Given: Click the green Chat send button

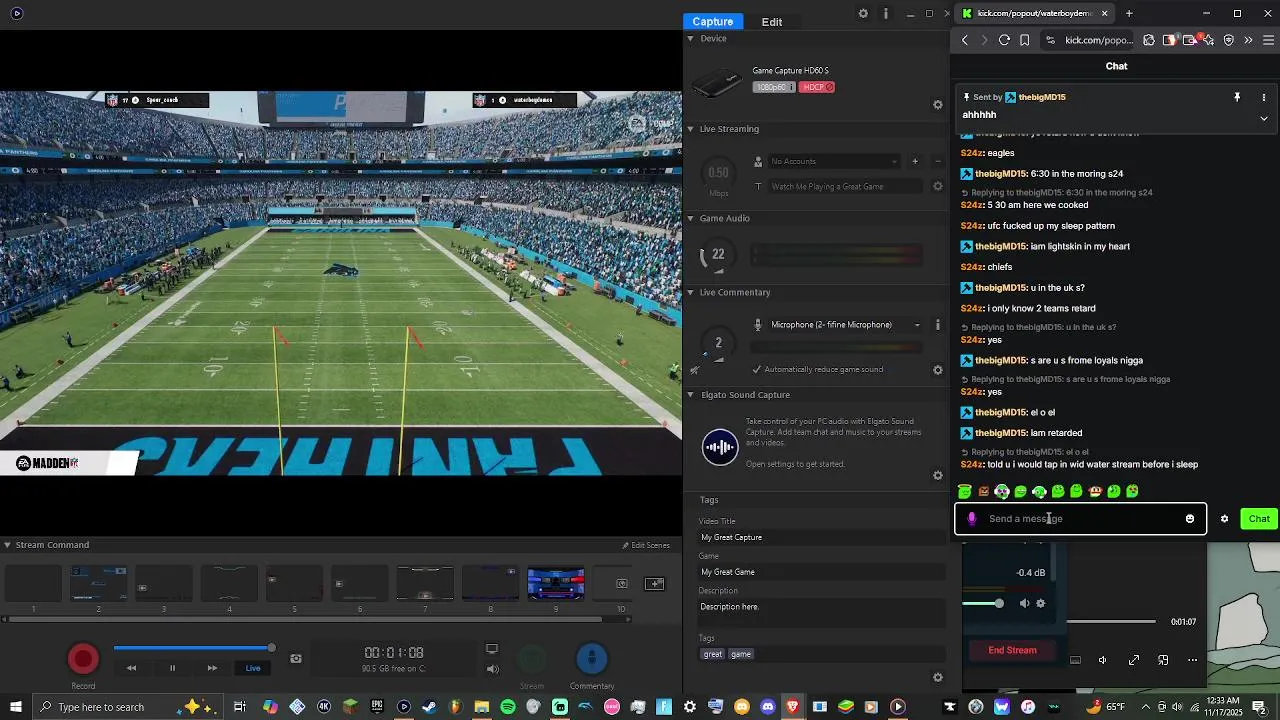Looking at the screenshot, I should [1259, 519].
